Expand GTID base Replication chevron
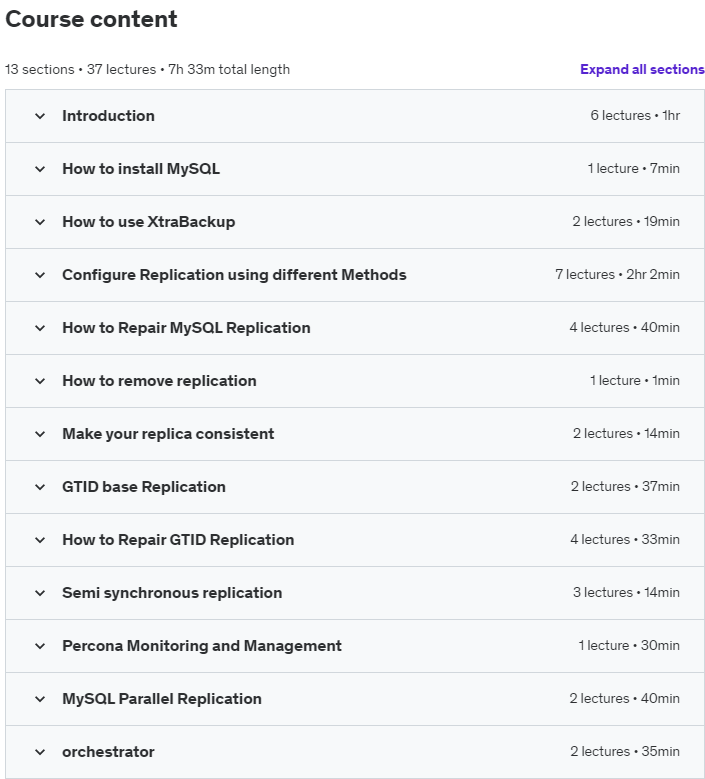 [40, 487]
